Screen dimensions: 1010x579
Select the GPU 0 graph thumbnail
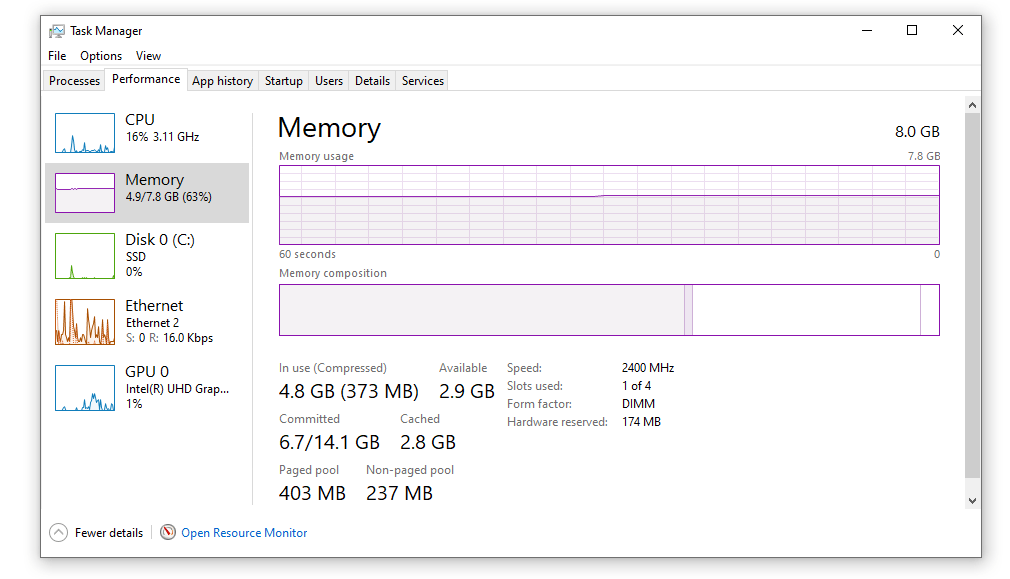[85, 388]
